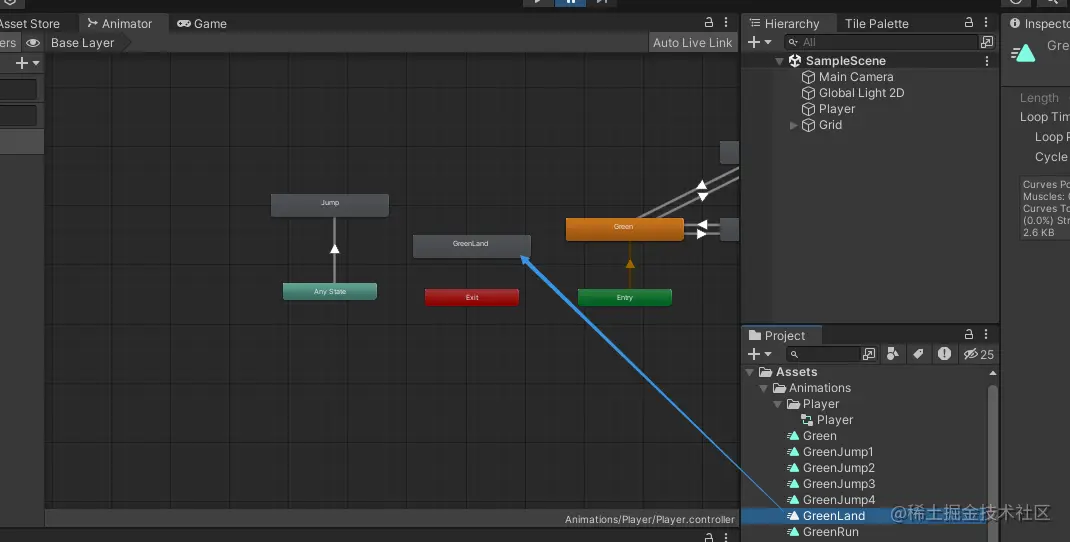
Task: Collapse the Animations folder arrow
Action: click(764, 388)
